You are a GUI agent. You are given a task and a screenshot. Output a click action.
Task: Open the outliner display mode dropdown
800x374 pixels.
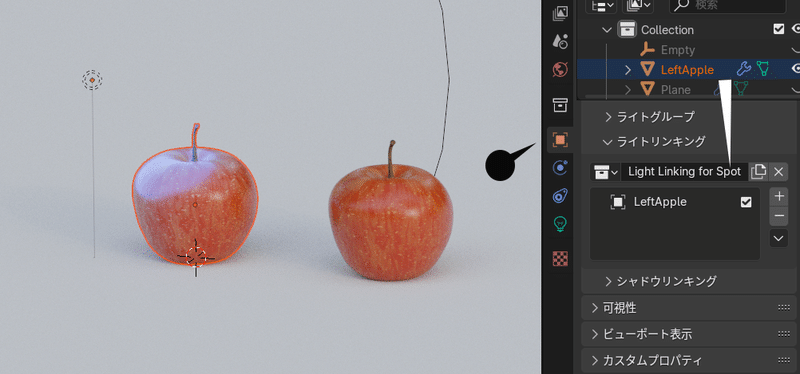click(602, 5)
